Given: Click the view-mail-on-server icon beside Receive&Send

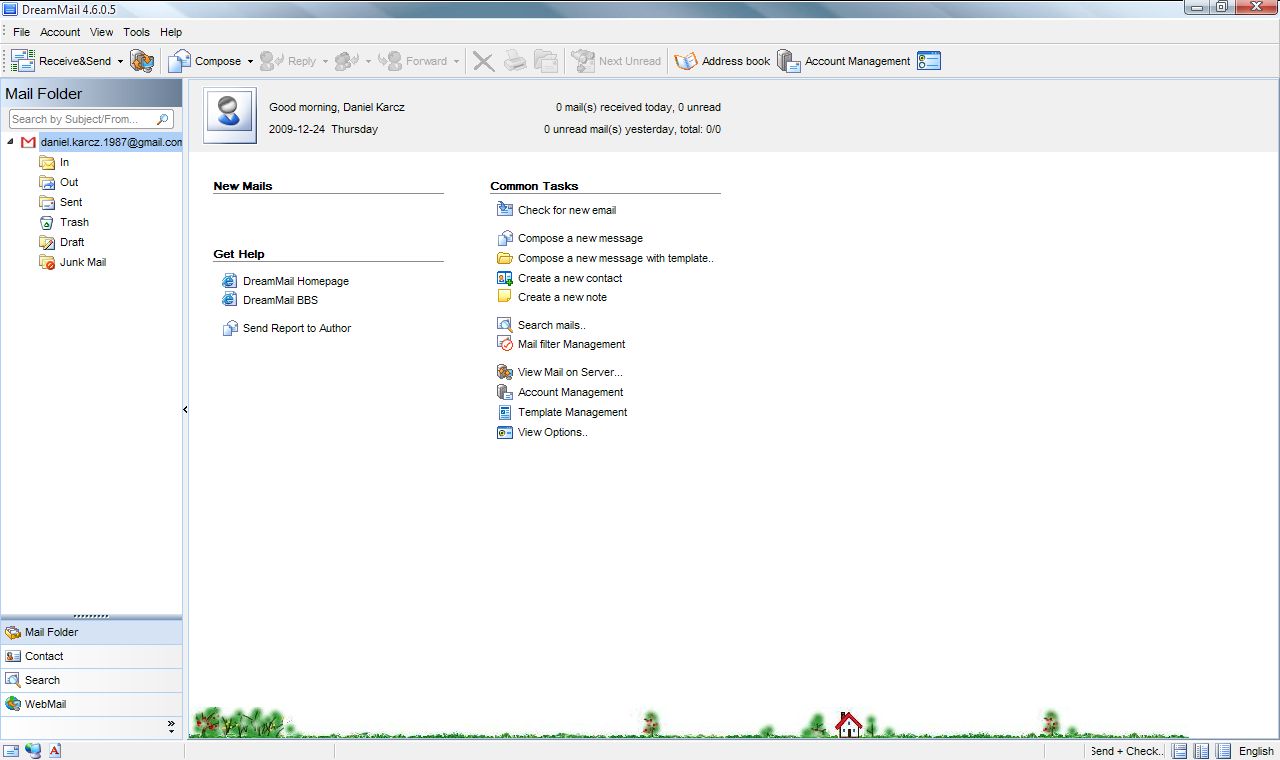Looking at the screenshot, I should [142, 61].
